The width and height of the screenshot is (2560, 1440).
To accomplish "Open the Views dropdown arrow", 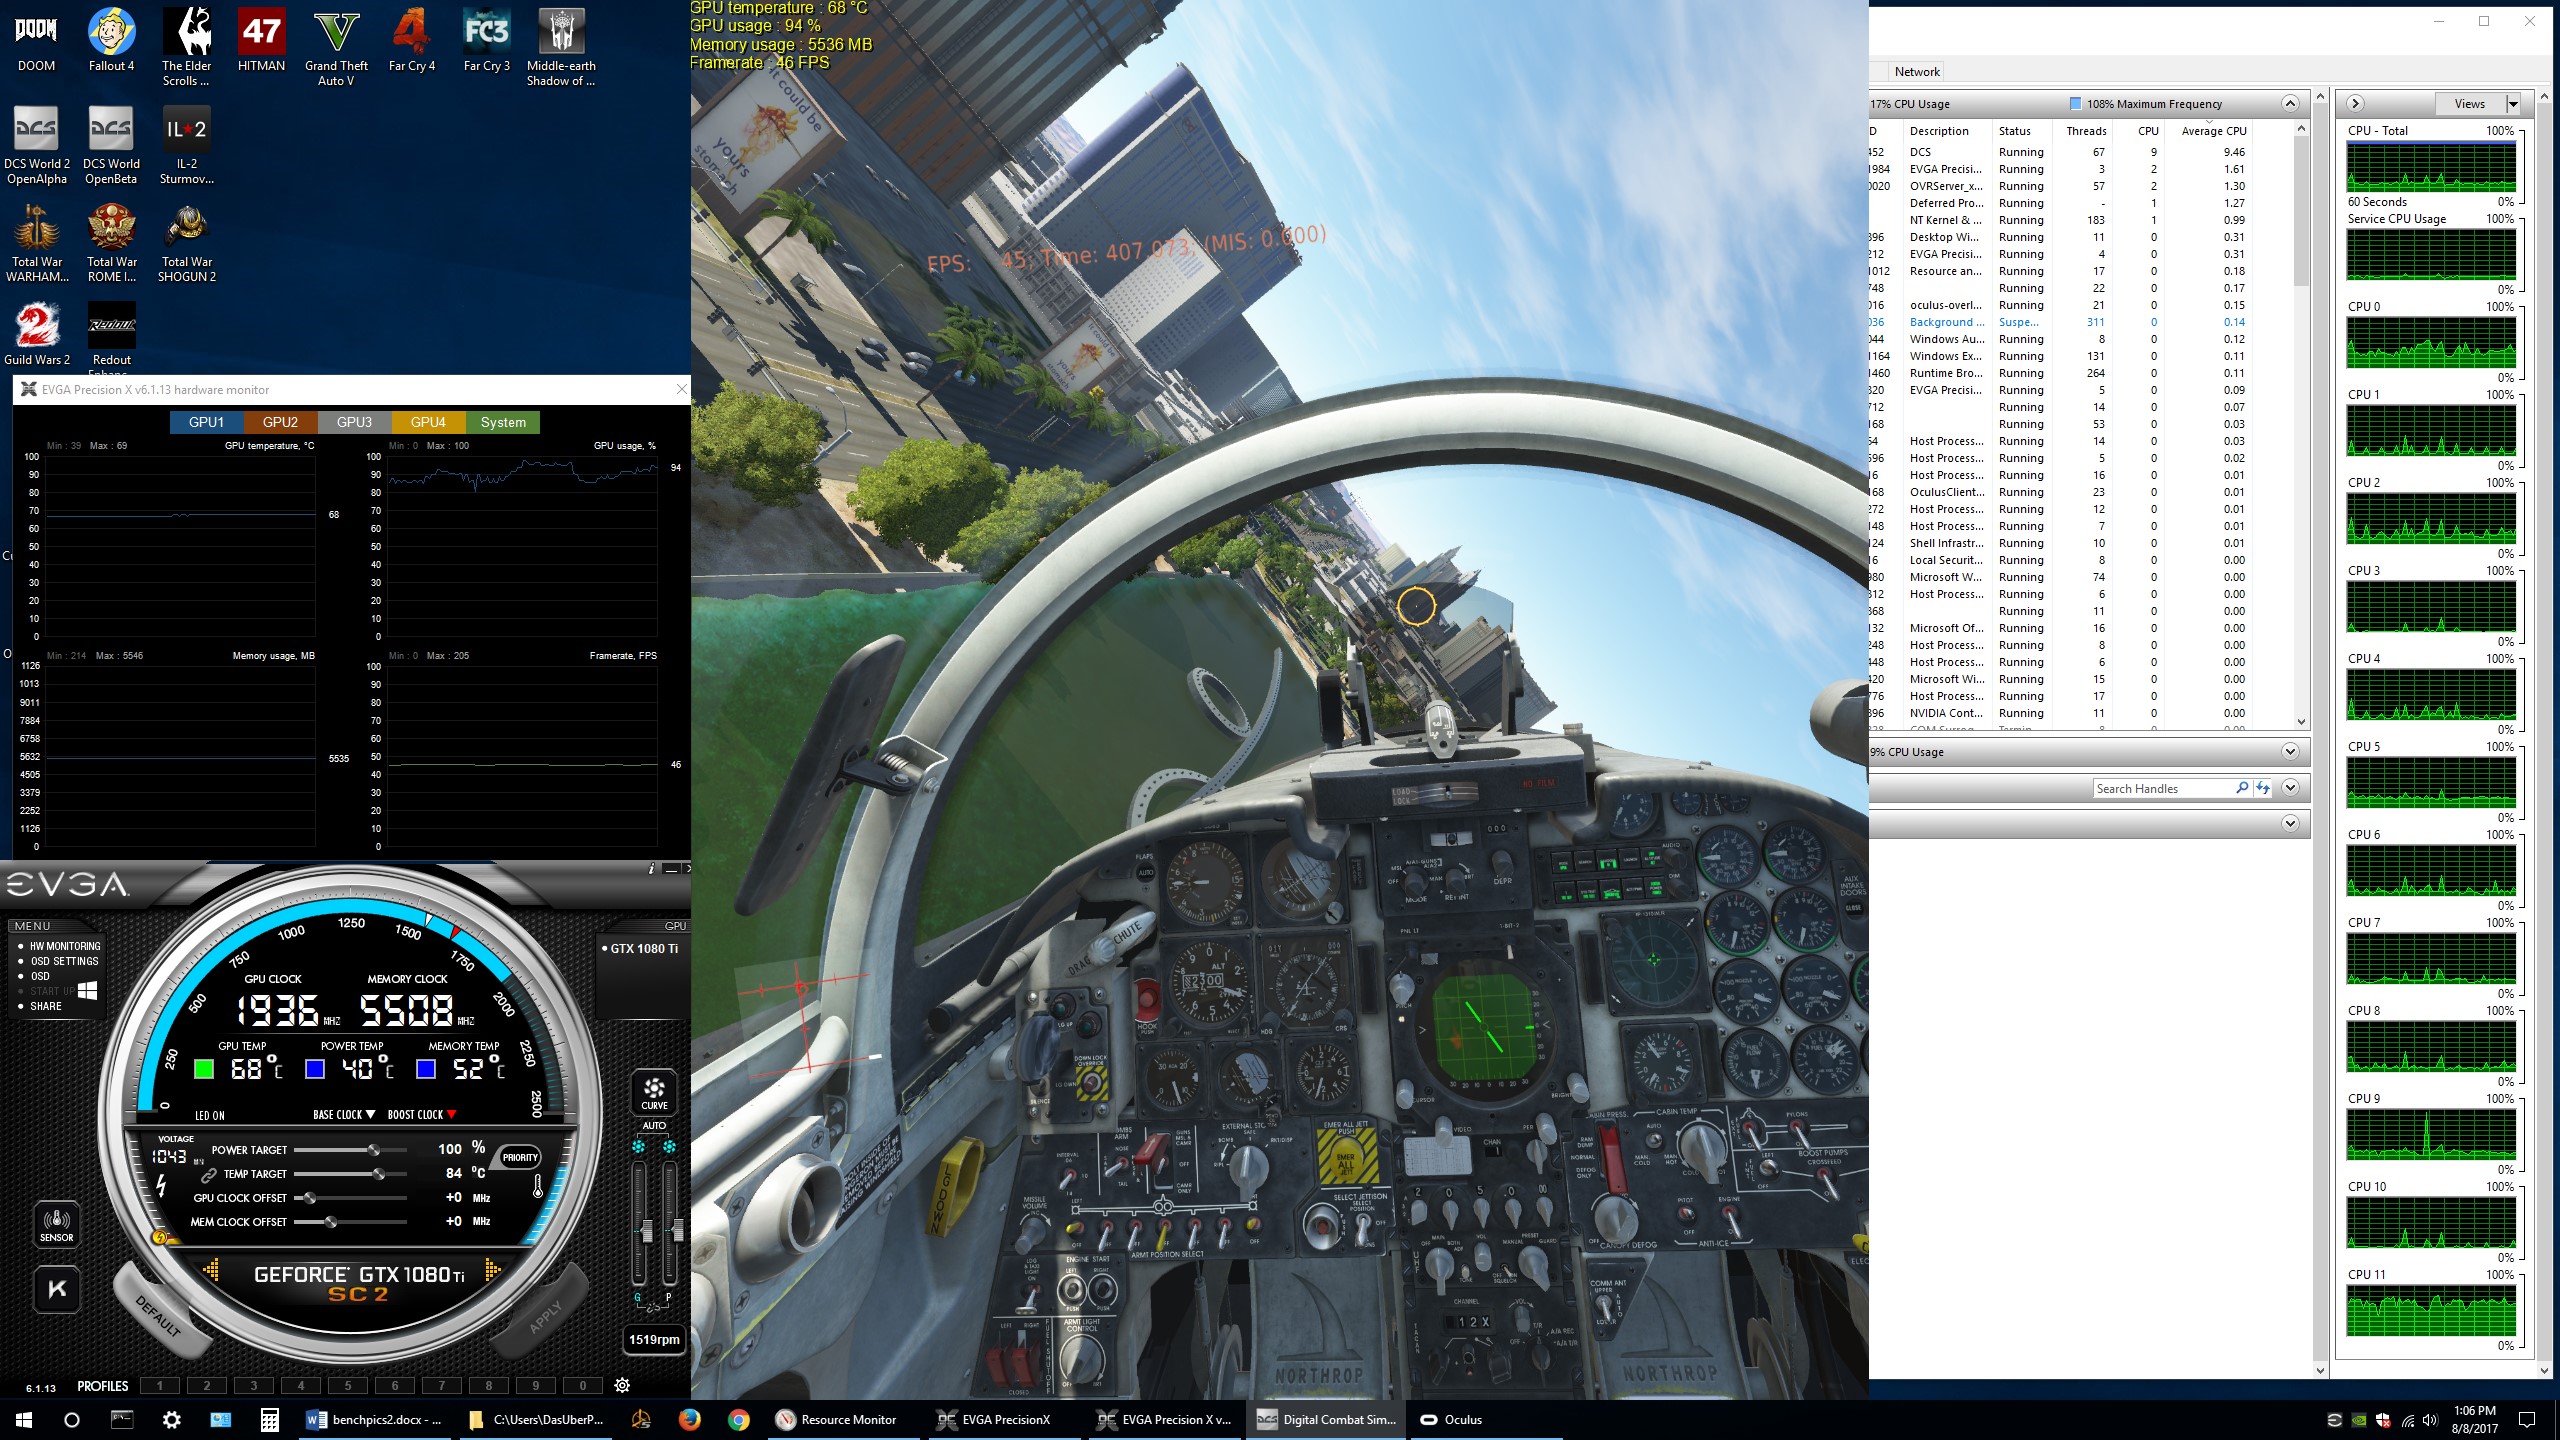I will click(x=2512, y=104).
